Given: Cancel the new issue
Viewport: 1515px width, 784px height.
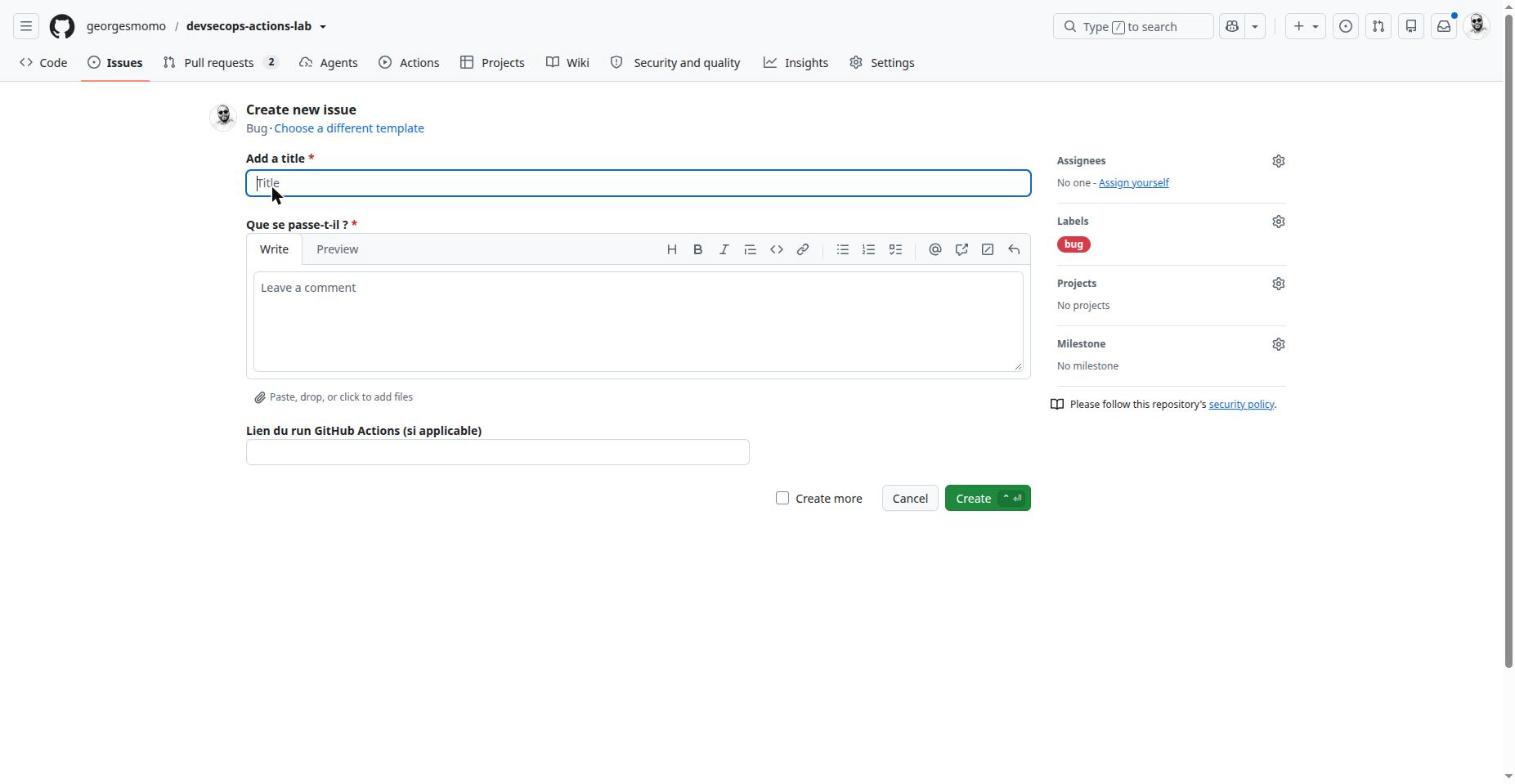Looking at the screenshot, I should tap(910, 498).
